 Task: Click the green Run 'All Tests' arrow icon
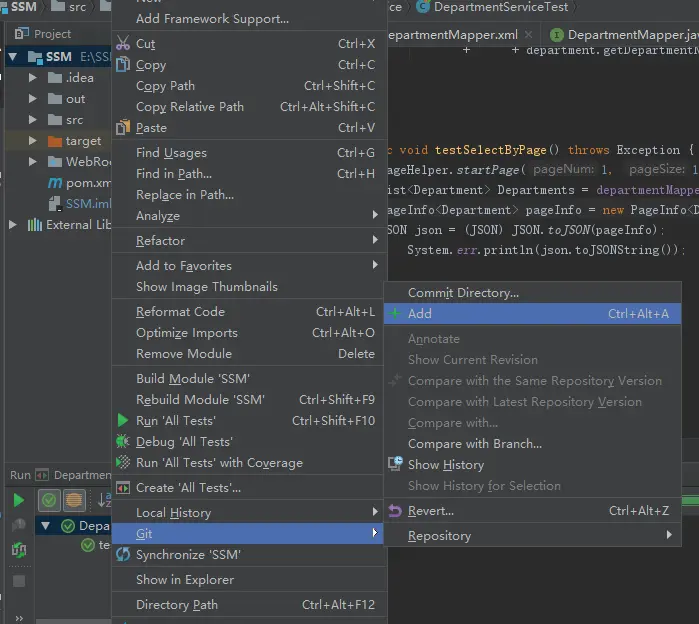coord(123,420)
